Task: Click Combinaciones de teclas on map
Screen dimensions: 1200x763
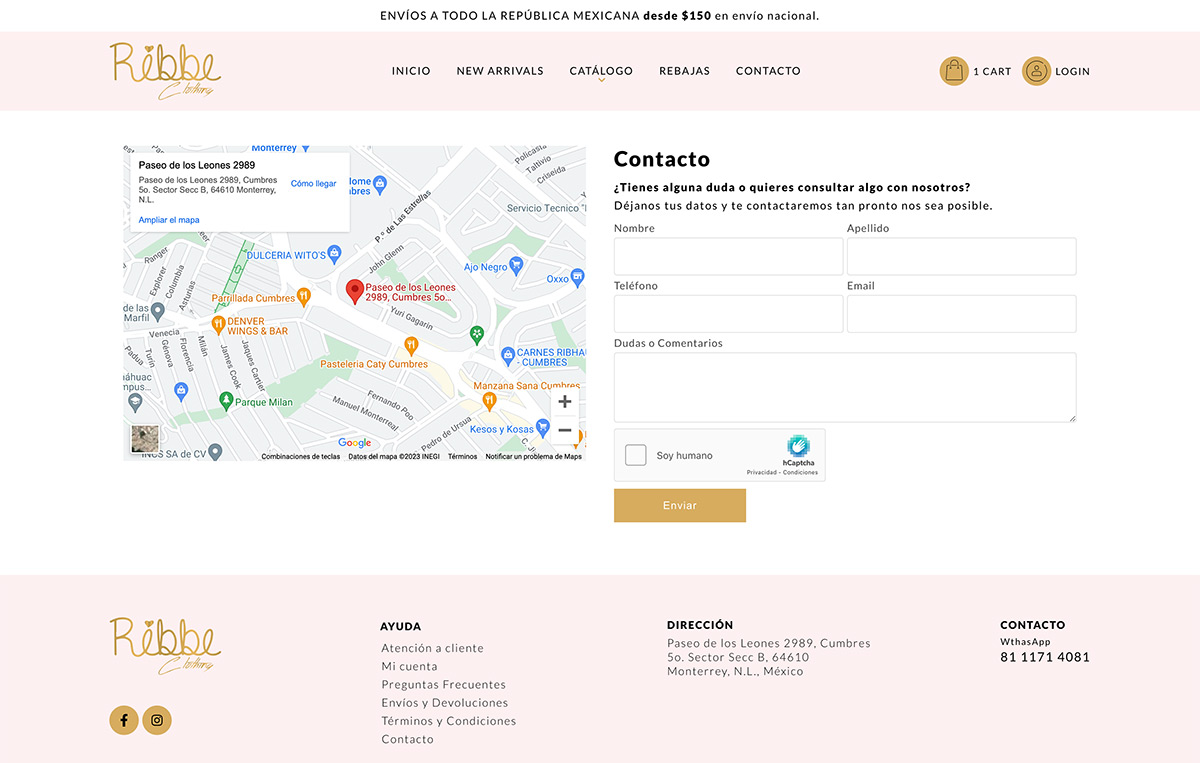Action: coord(300,457)
